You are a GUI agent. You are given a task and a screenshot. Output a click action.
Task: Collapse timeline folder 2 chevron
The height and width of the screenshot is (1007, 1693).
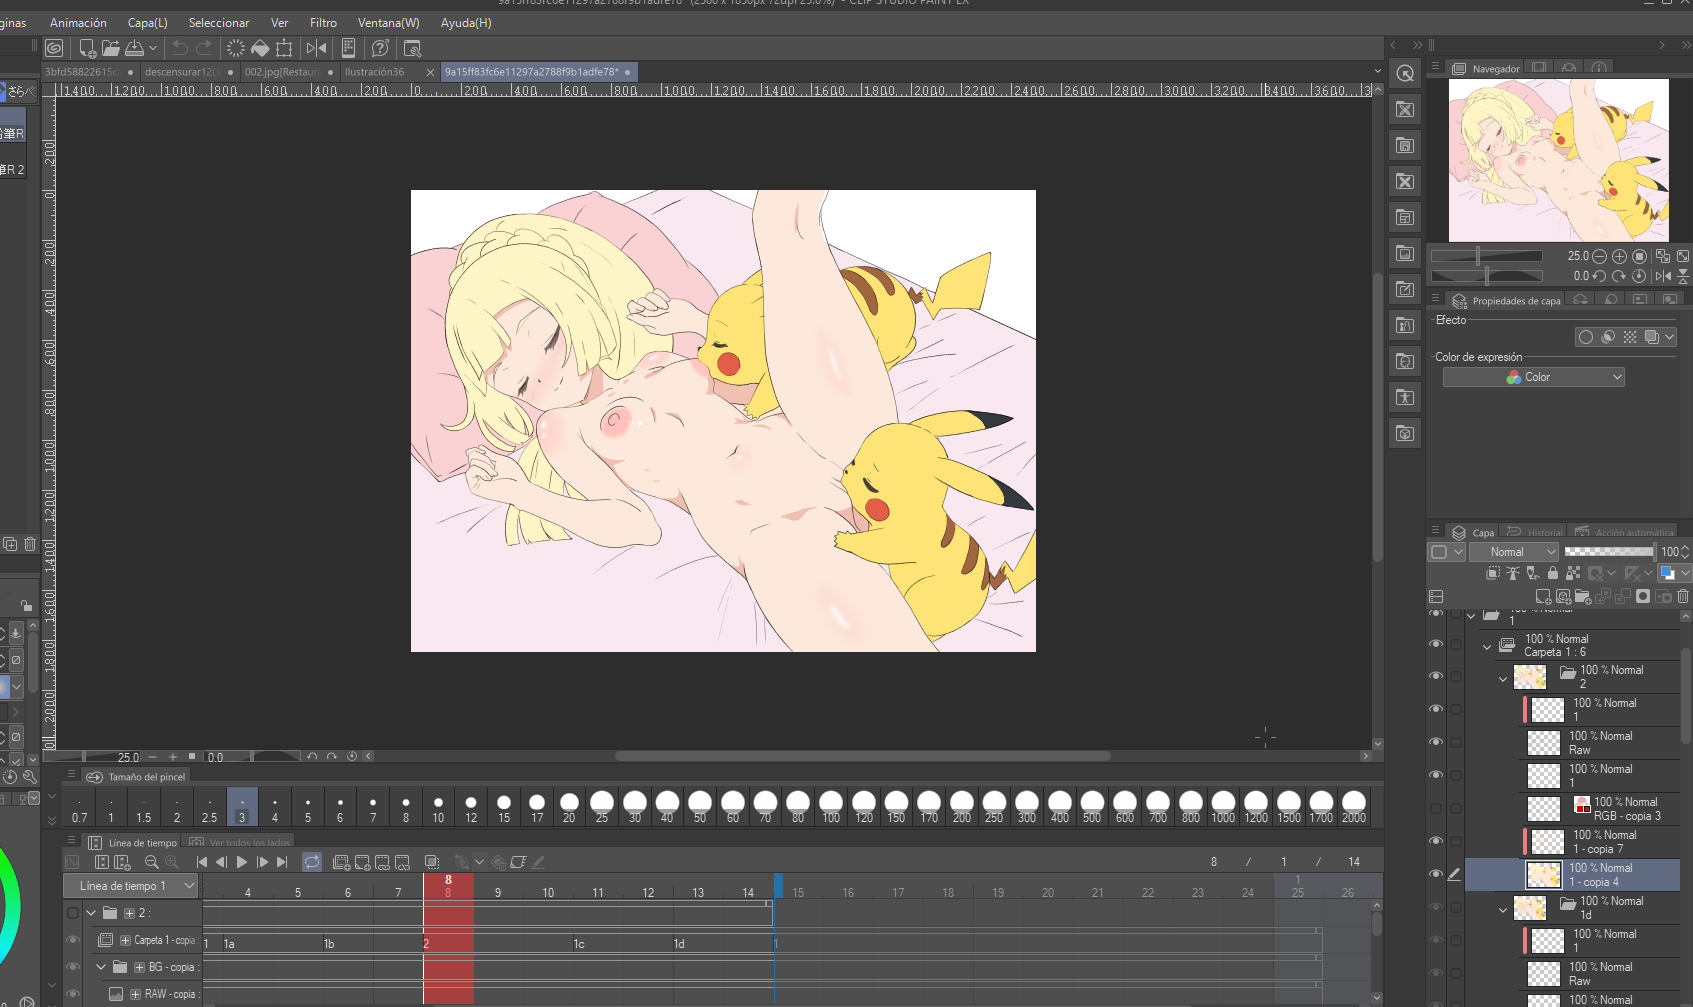point(91,913)
